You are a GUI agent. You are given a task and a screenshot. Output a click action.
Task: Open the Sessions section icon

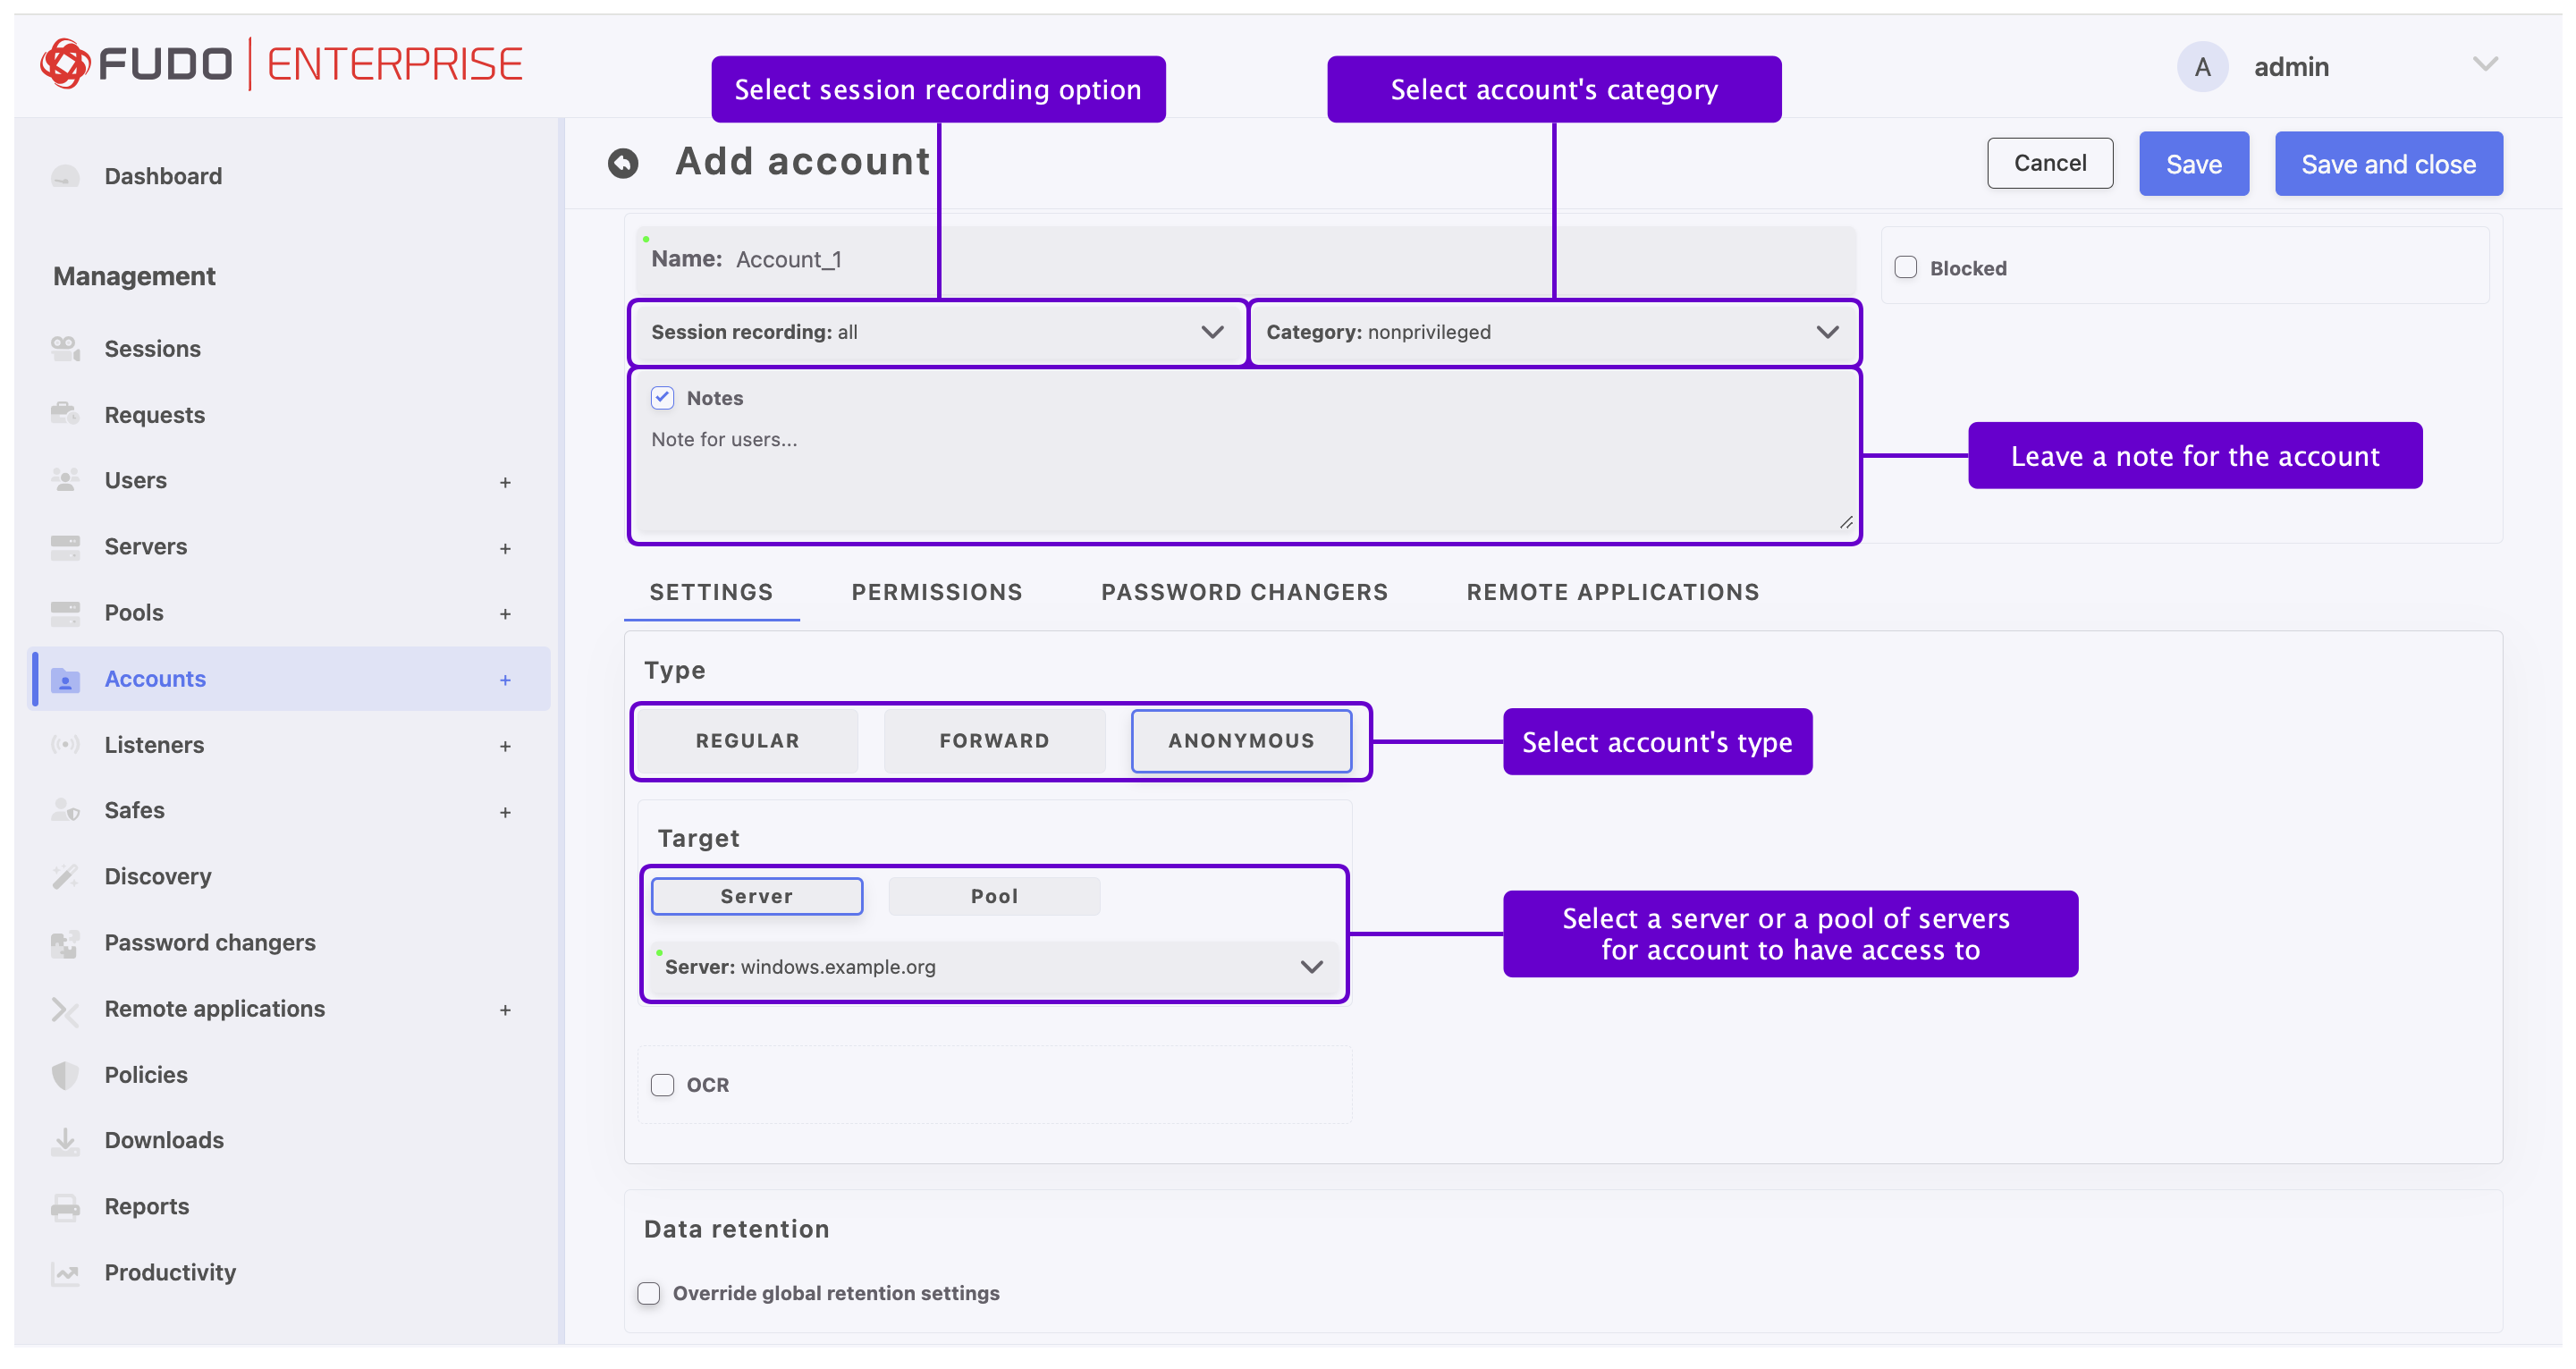pos(65,348)
